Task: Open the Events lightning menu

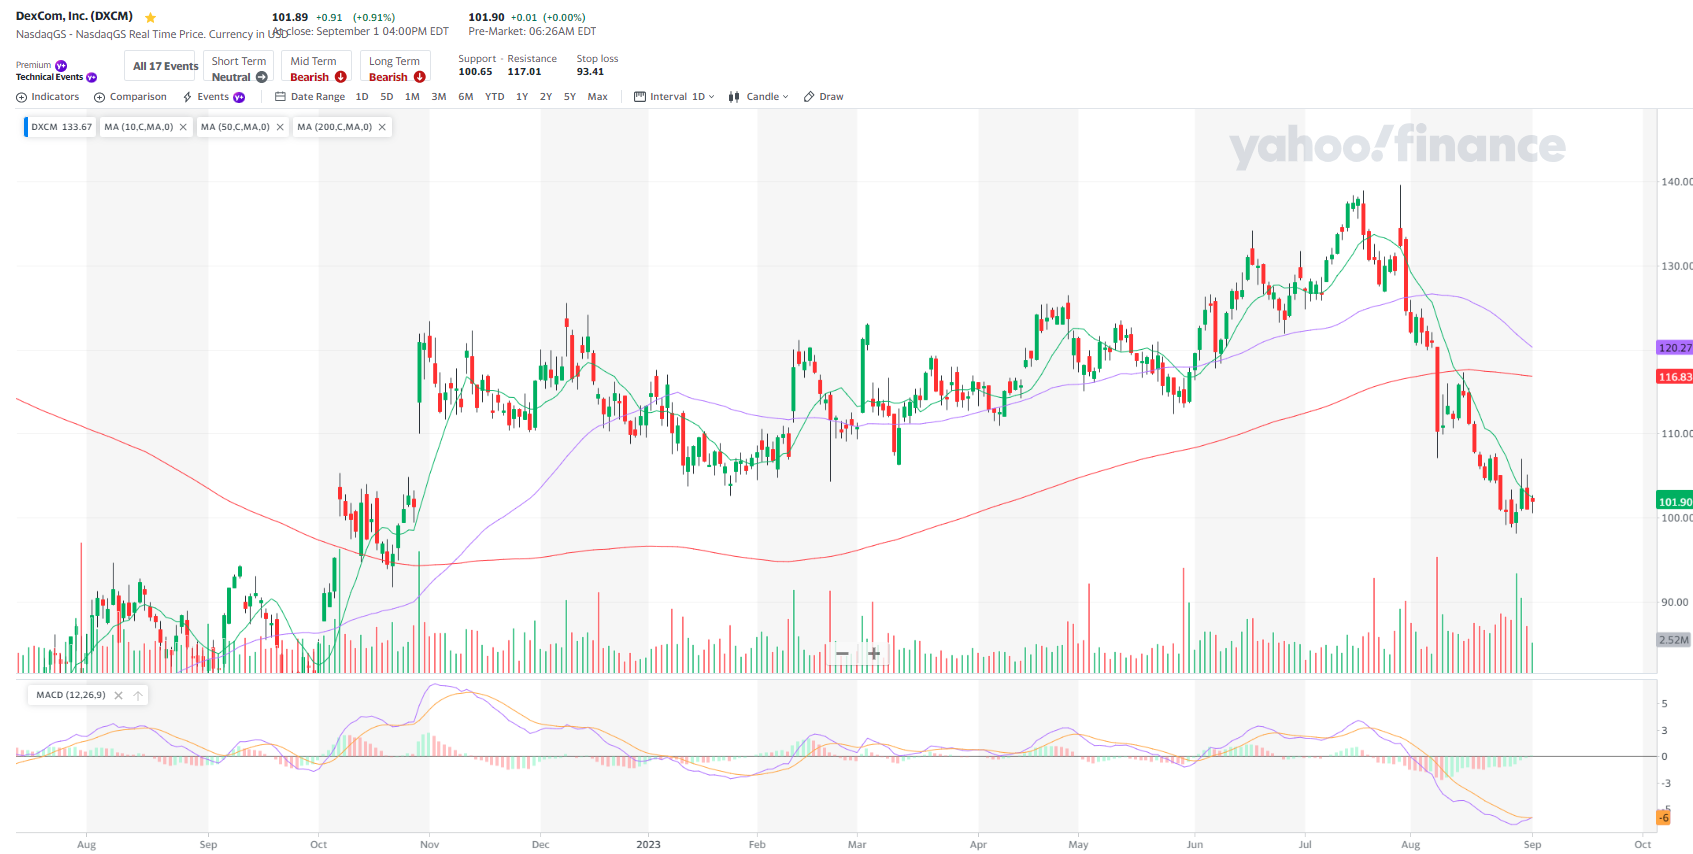Action: point(206,97)
